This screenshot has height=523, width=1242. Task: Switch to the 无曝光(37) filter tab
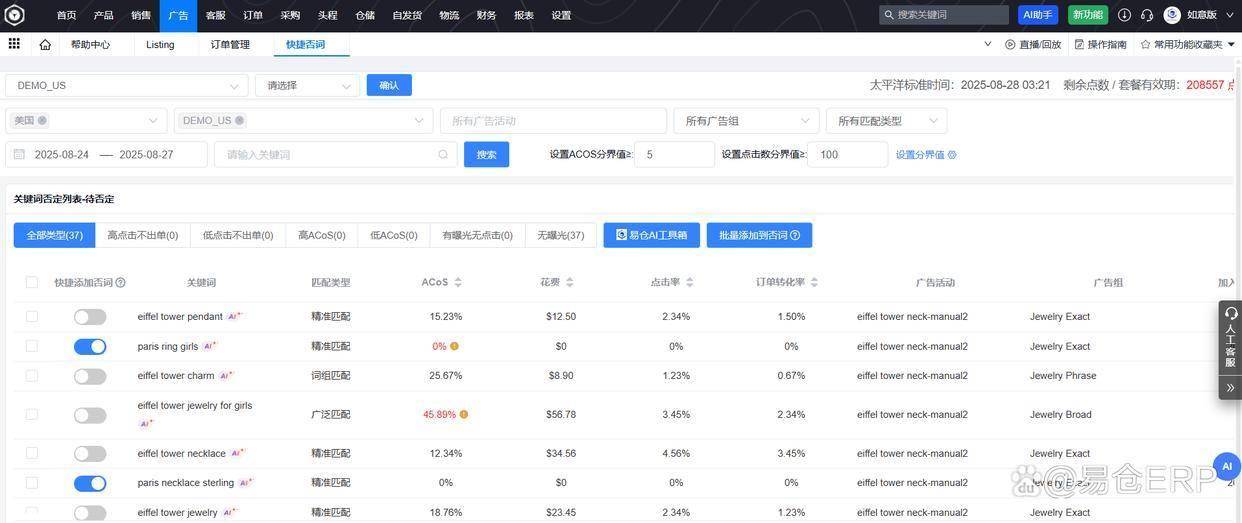point(560,235)
